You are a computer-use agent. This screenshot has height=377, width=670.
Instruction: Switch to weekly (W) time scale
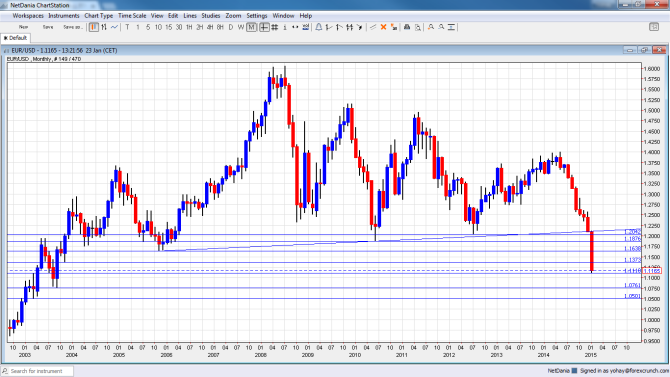[x=241, y=27]
